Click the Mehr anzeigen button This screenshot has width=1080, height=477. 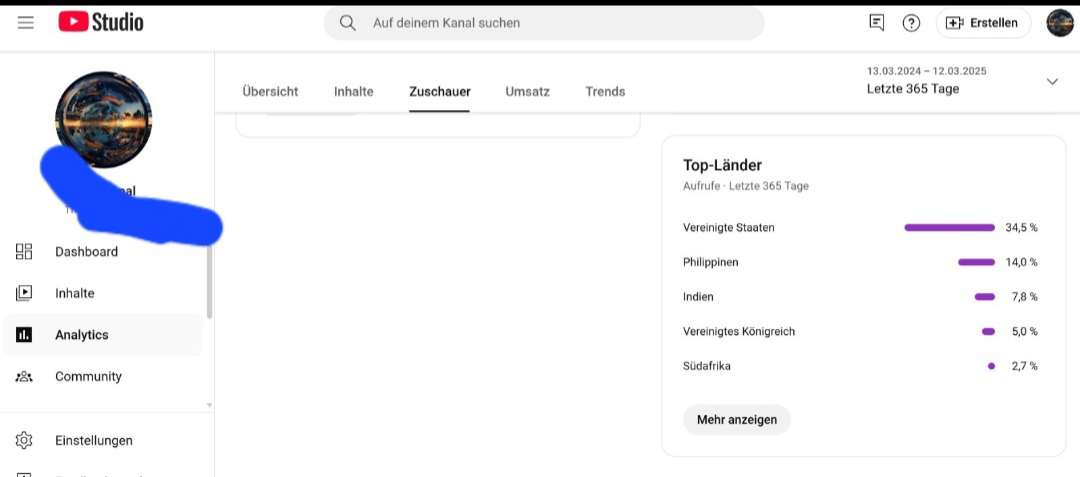click(x=737, y=419)
